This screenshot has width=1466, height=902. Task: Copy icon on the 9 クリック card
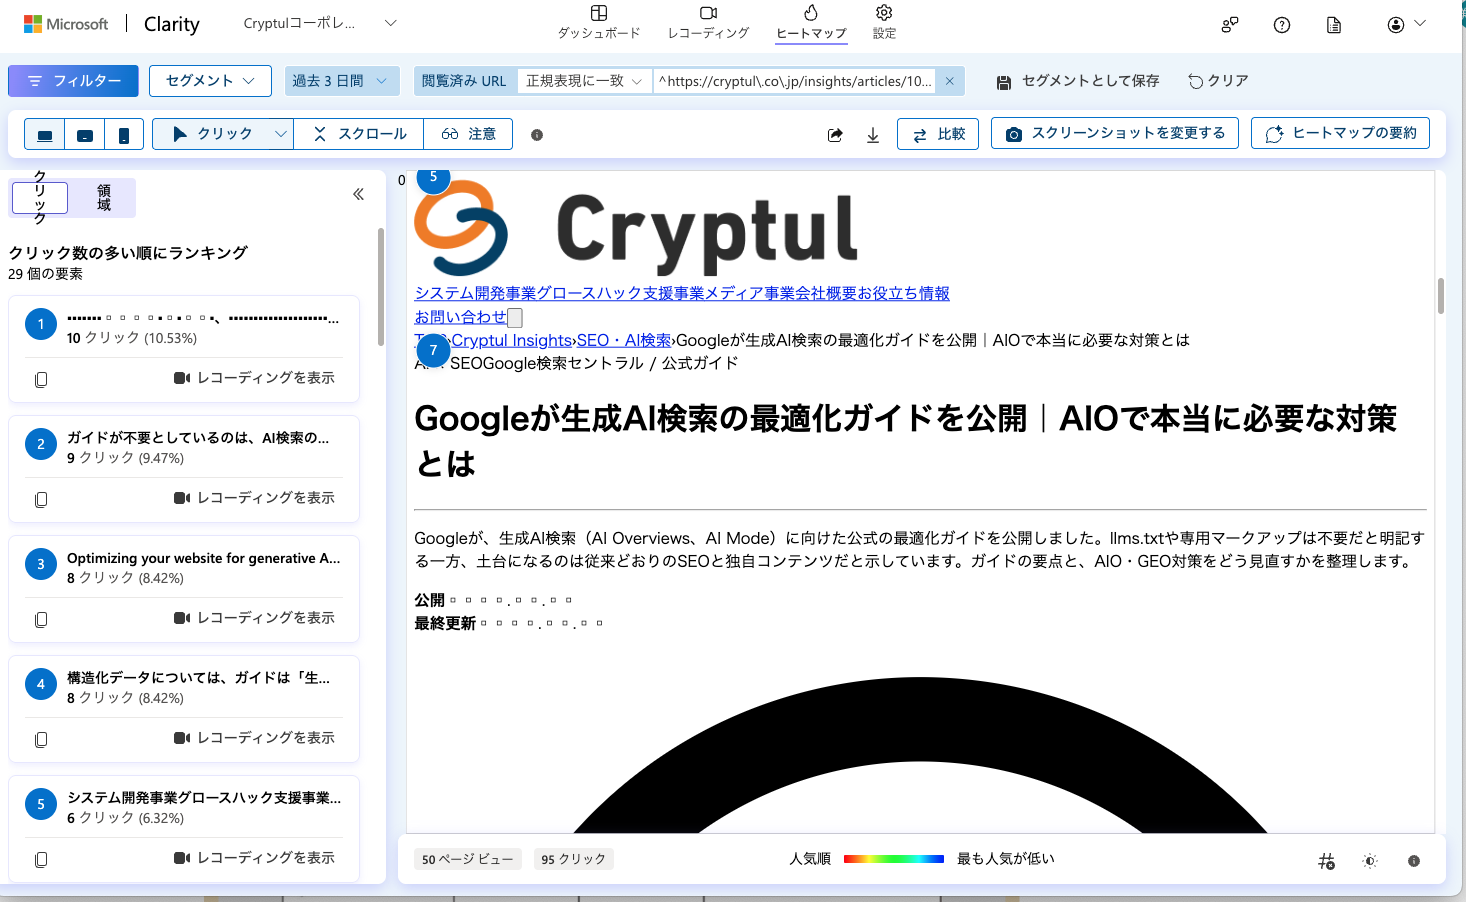tap(41, 499)
